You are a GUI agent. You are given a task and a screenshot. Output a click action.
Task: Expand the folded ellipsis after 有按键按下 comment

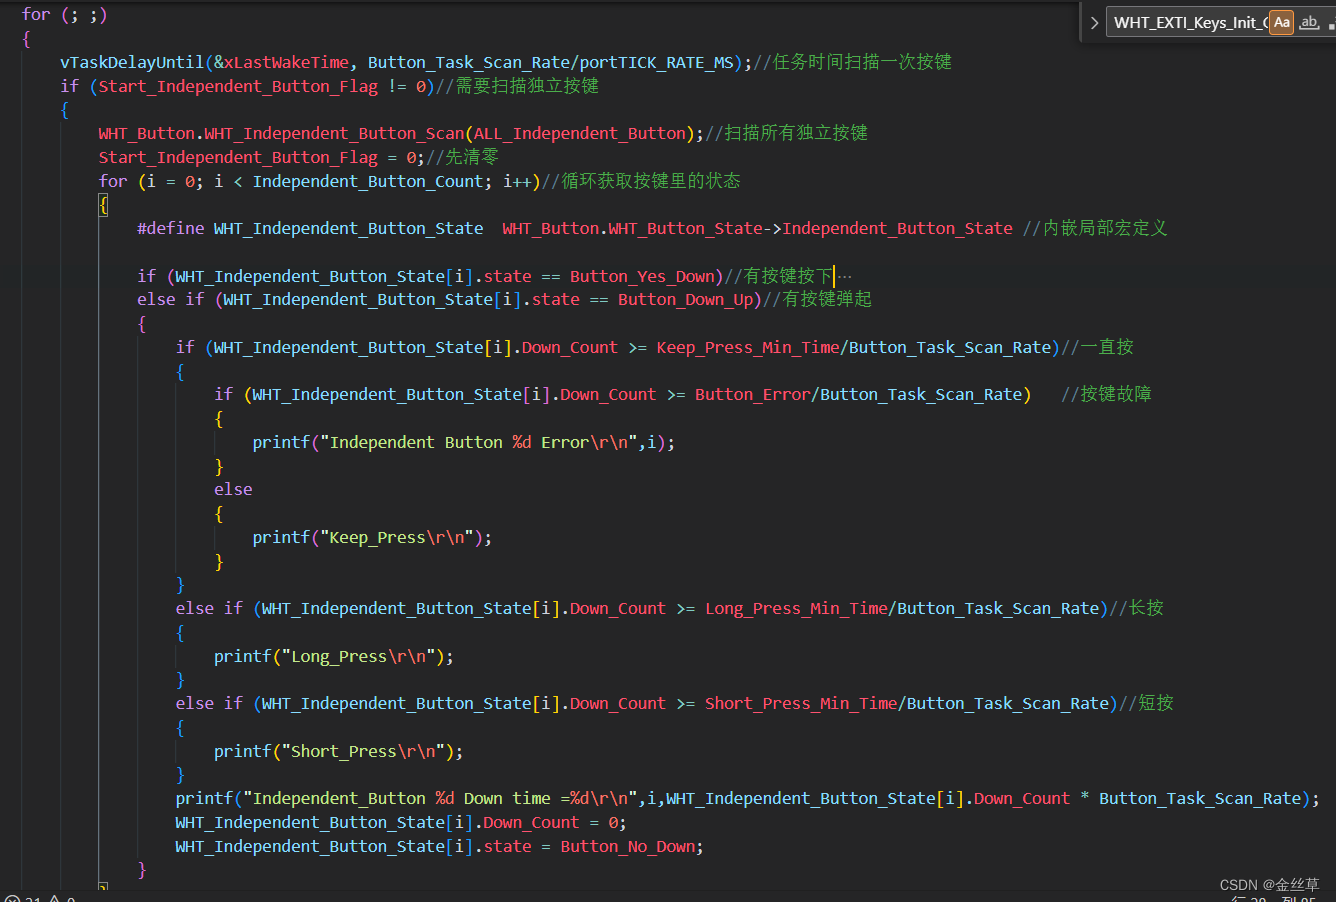click(845, 277)
